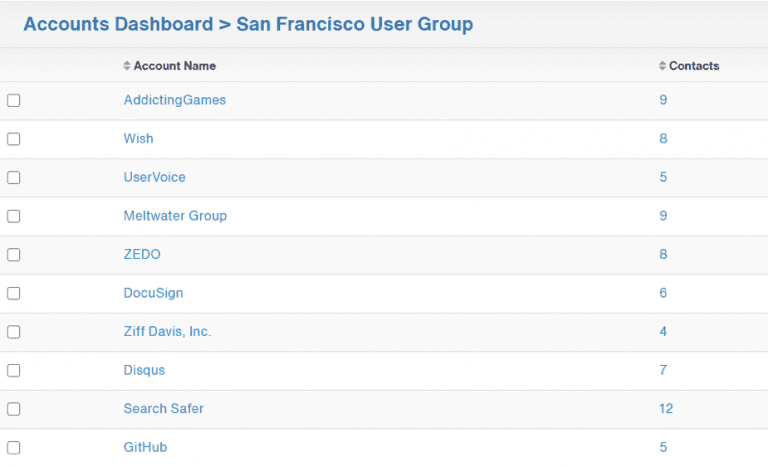Image resolution: width=768 pixels, height=467 pixels.
Task: View 12 contacts for Search Safer
Action: point(666,409)
